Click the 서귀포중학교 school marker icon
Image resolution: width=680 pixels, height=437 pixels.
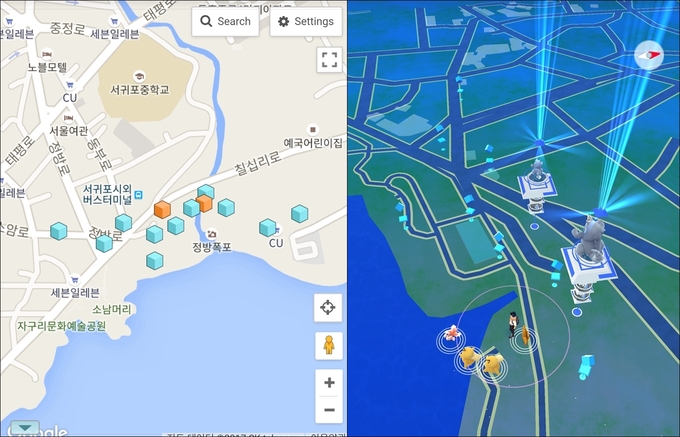tap(139, 77)
